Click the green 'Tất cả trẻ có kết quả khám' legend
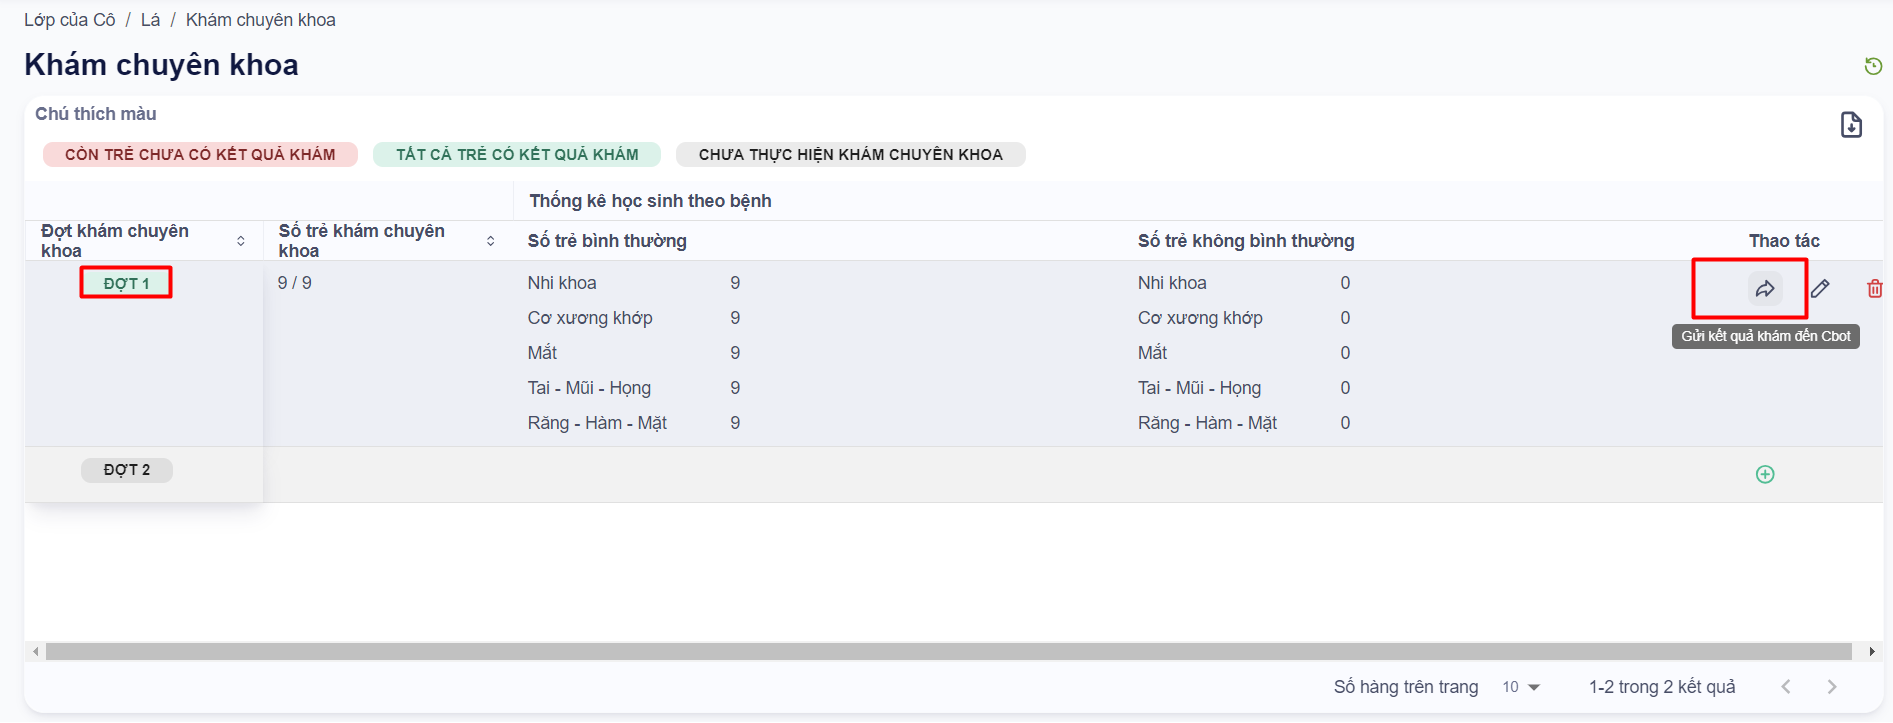The height and width of the screenshot is (723, 1893). pos(517,155)
